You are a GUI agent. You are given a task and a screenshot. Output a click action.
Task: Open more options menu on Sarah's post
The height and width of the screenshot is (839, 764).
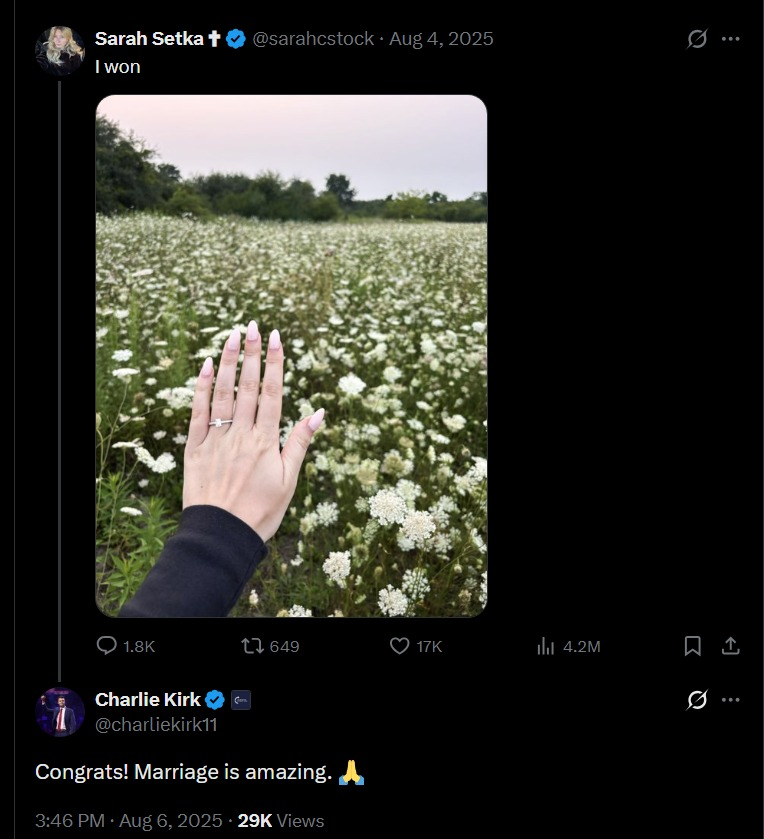pyautogui.click(x=731, y=39)
